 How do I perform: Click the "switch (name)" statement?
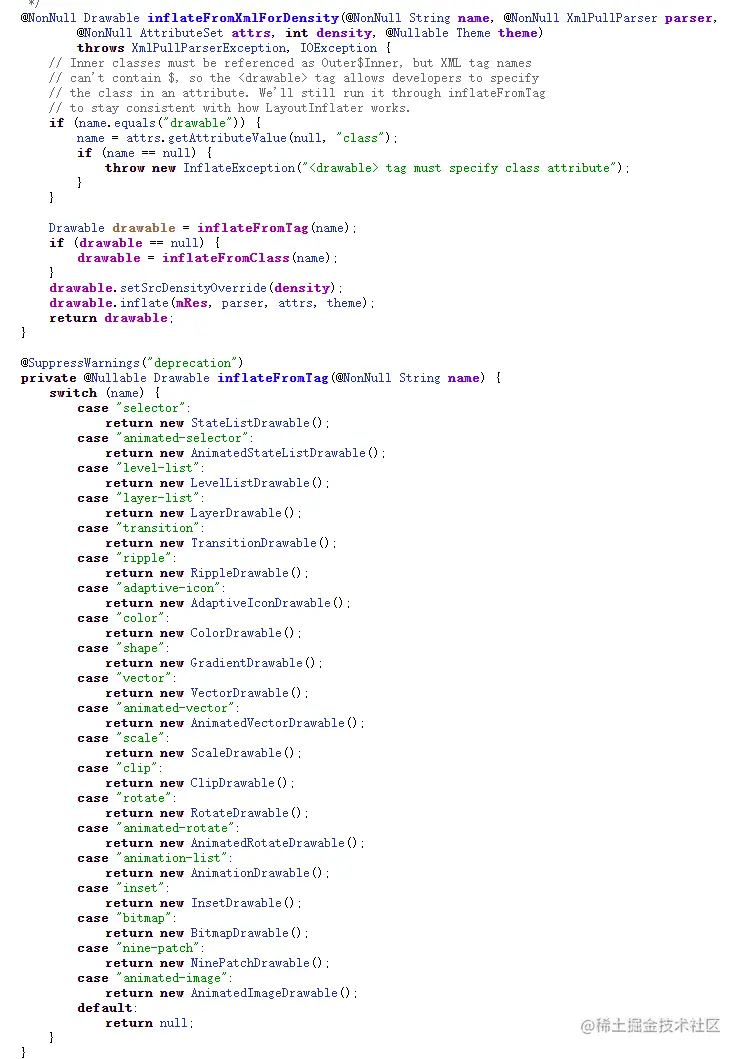click(x=97, y=393)
